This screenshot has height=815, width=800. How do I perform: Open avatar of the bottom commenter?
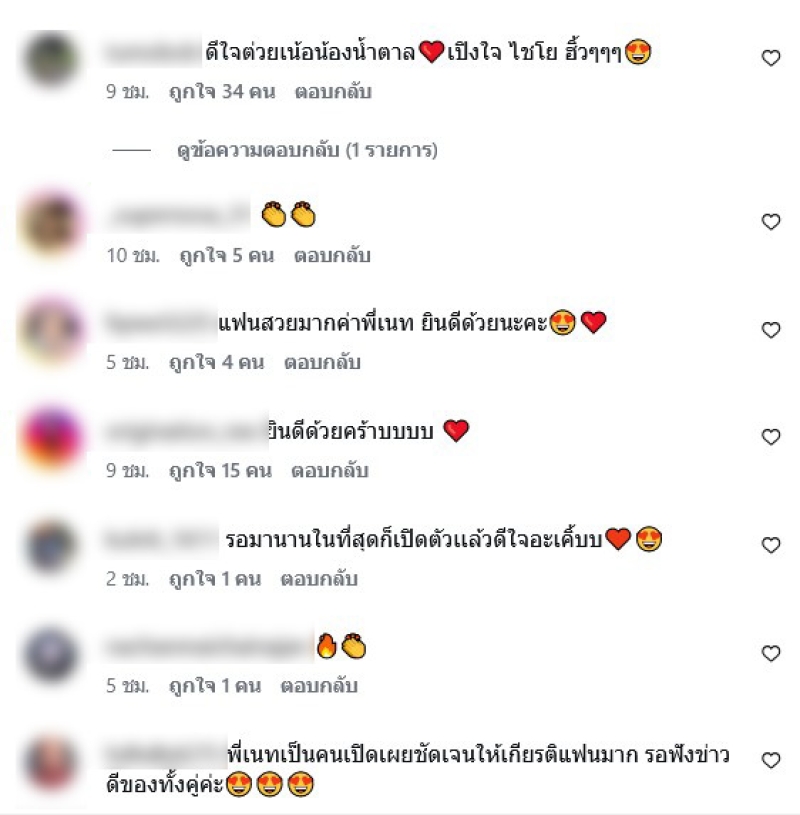pyautogui.click(x=51, y=761)
